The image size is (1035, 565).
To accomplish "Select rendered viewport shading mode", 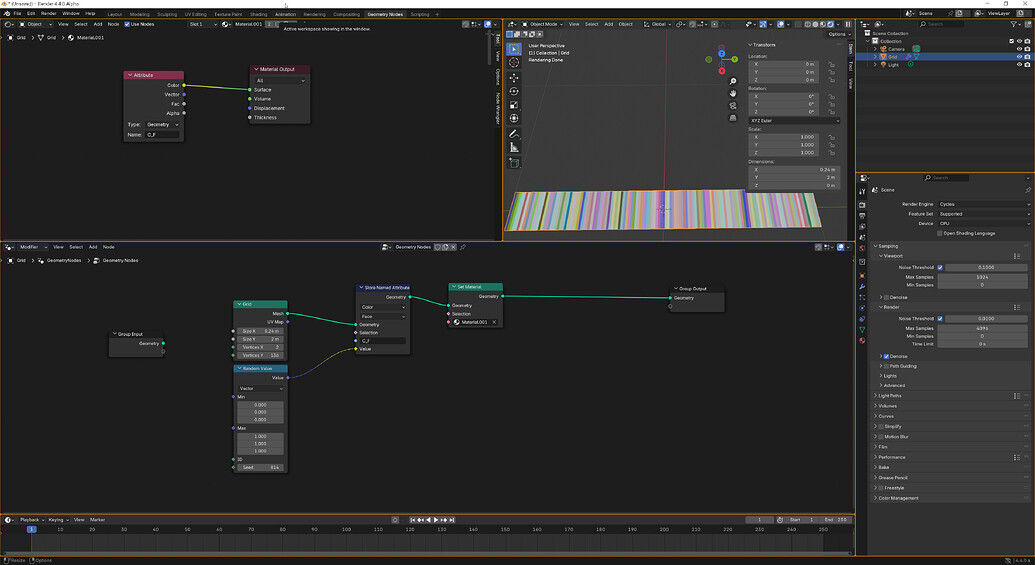I will 830,24.
